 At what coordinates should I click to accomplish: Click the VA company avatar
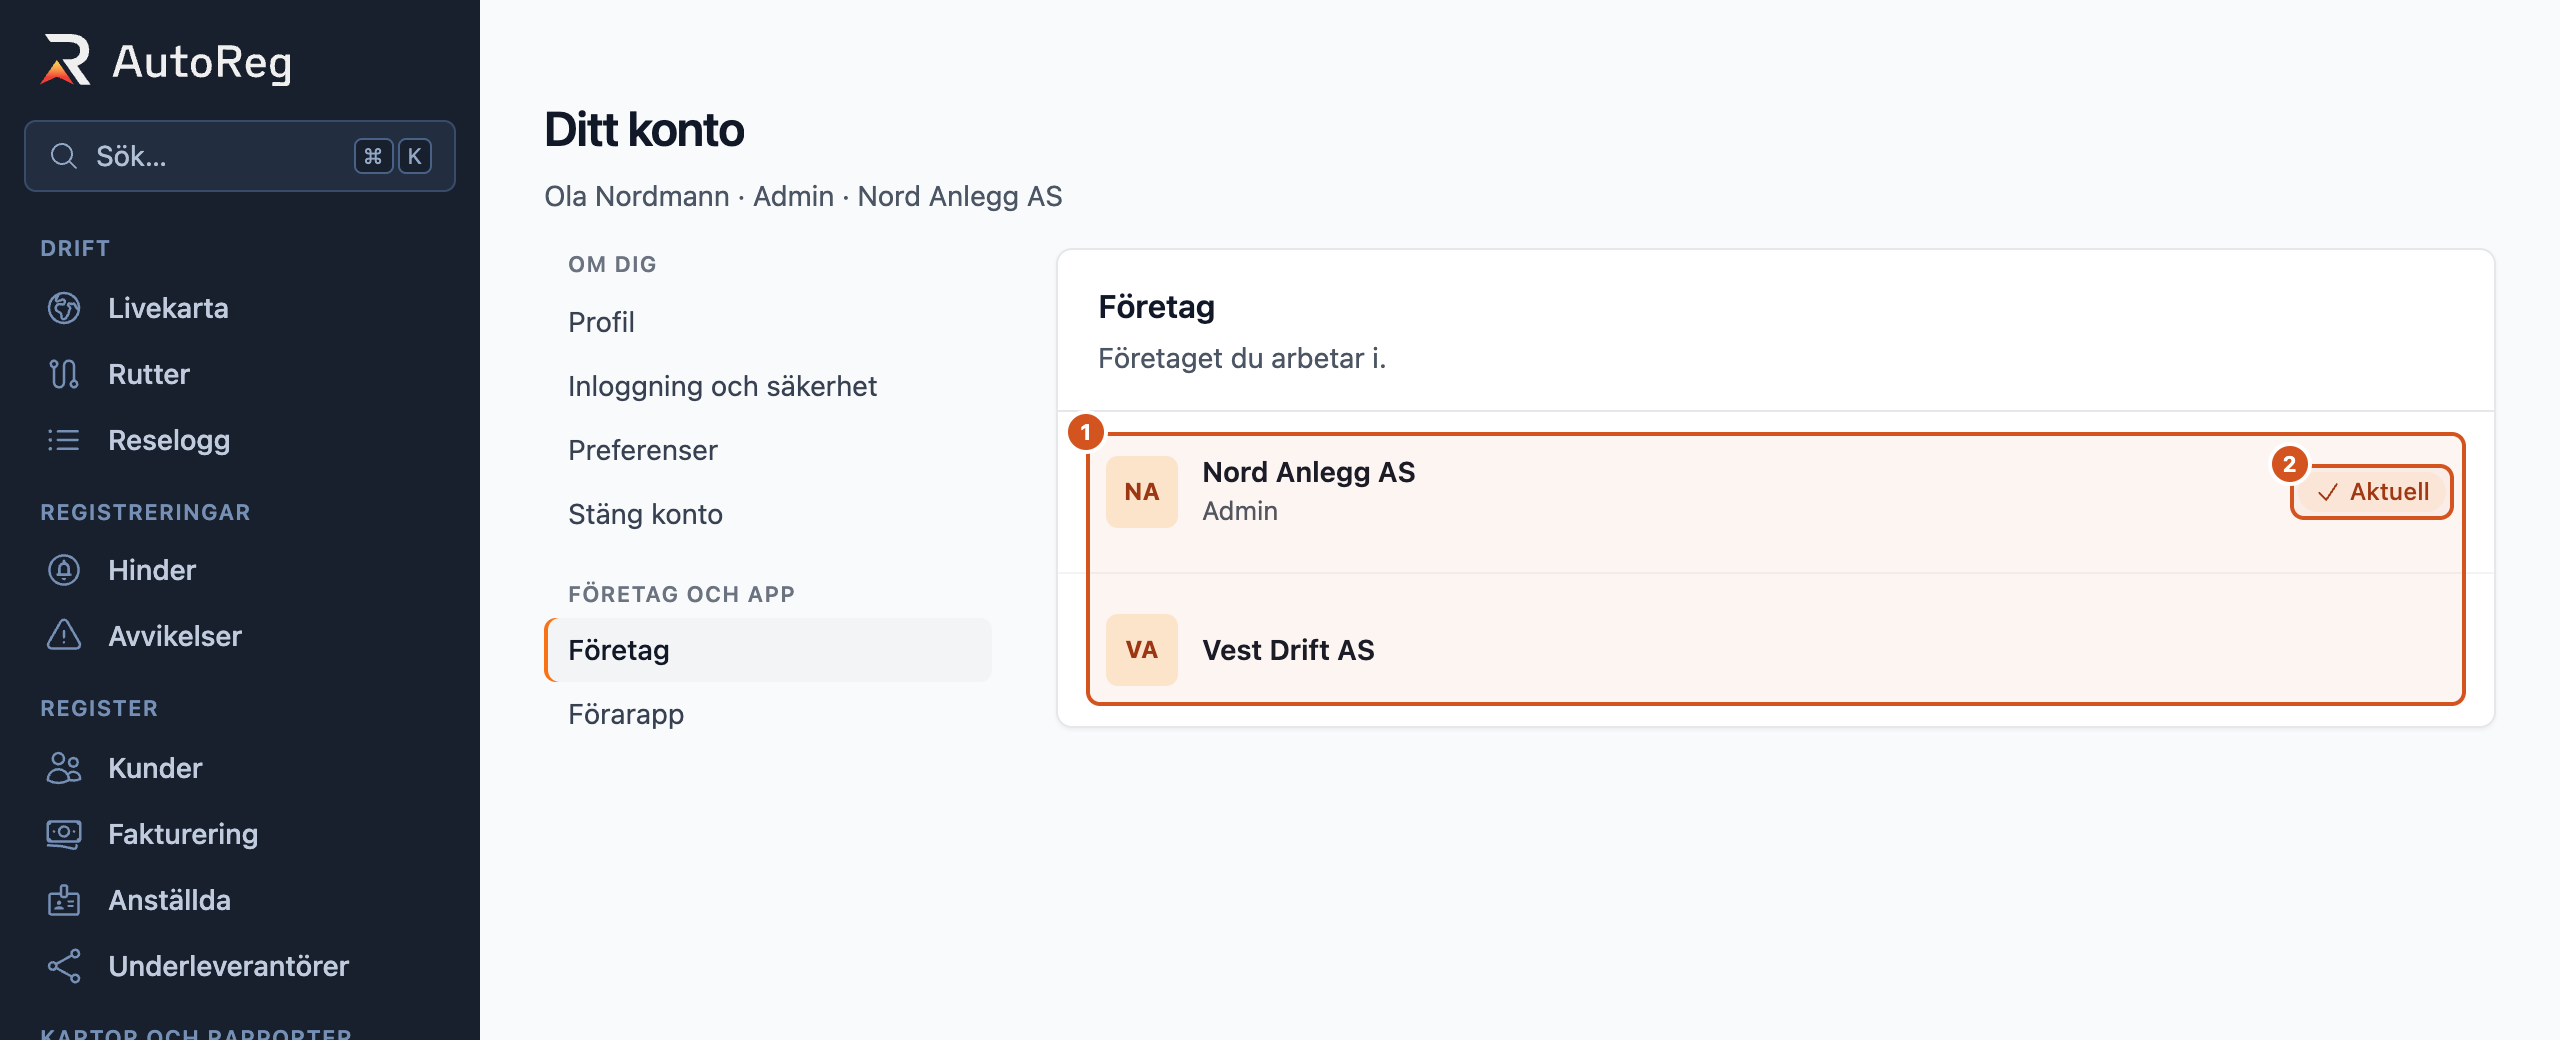point(1142,650)
